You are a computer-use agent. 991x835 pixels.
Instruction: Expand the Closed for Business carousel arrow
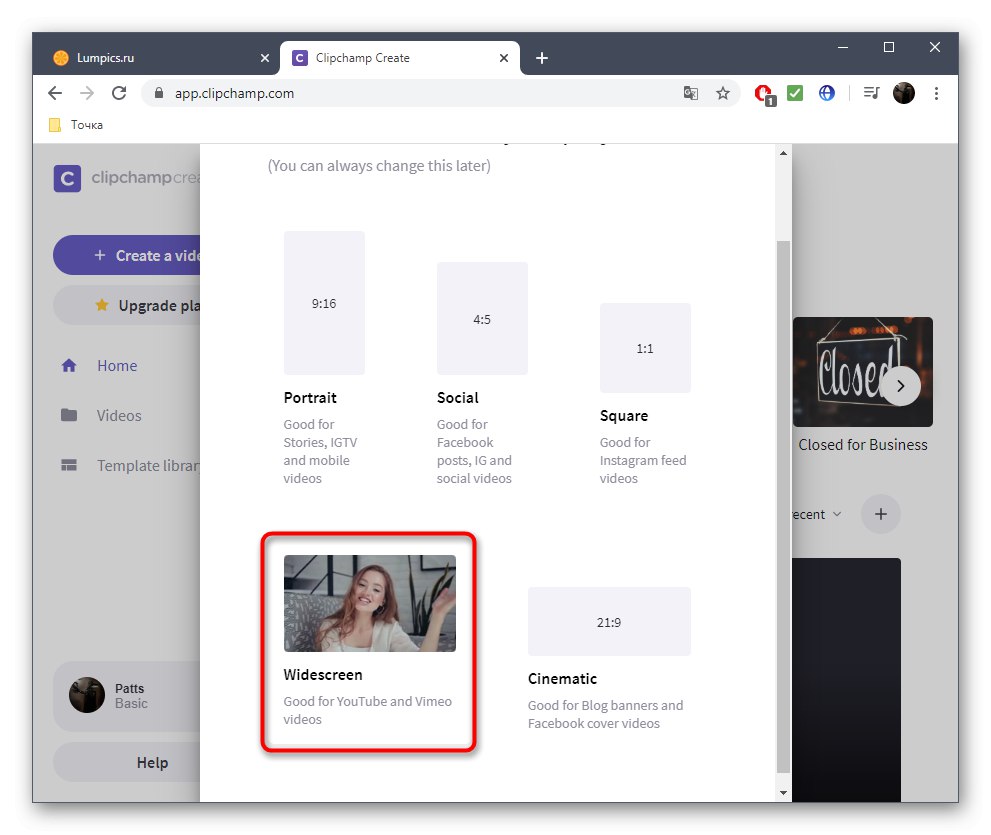point(901,385)
